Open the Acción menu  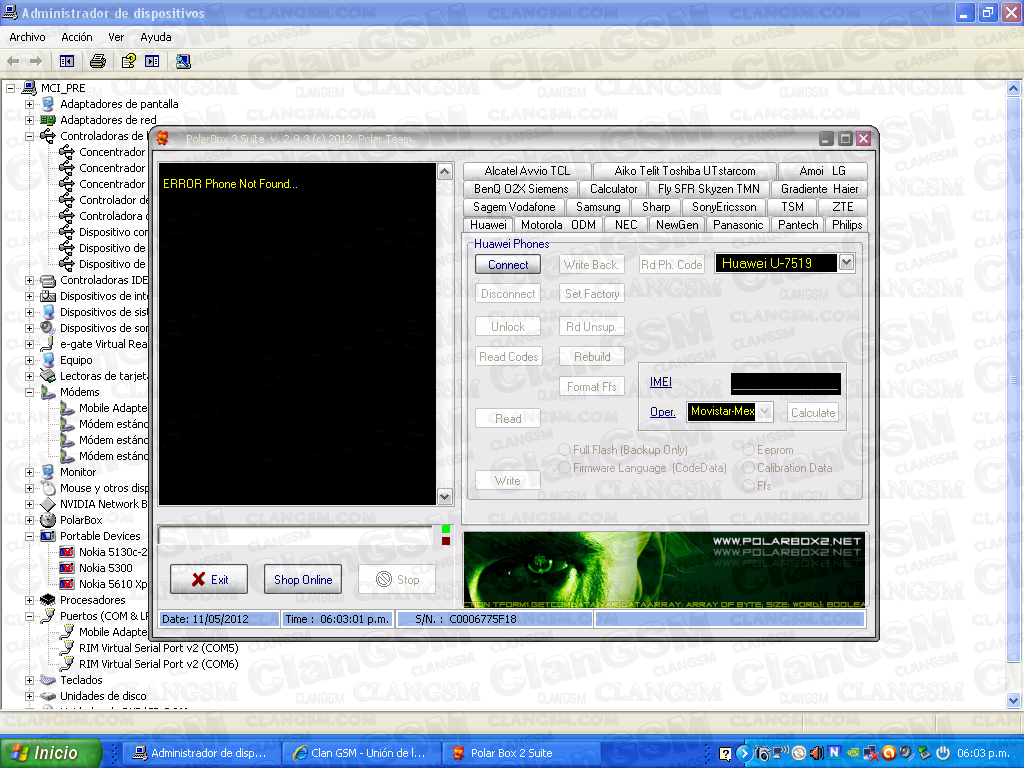76,37
